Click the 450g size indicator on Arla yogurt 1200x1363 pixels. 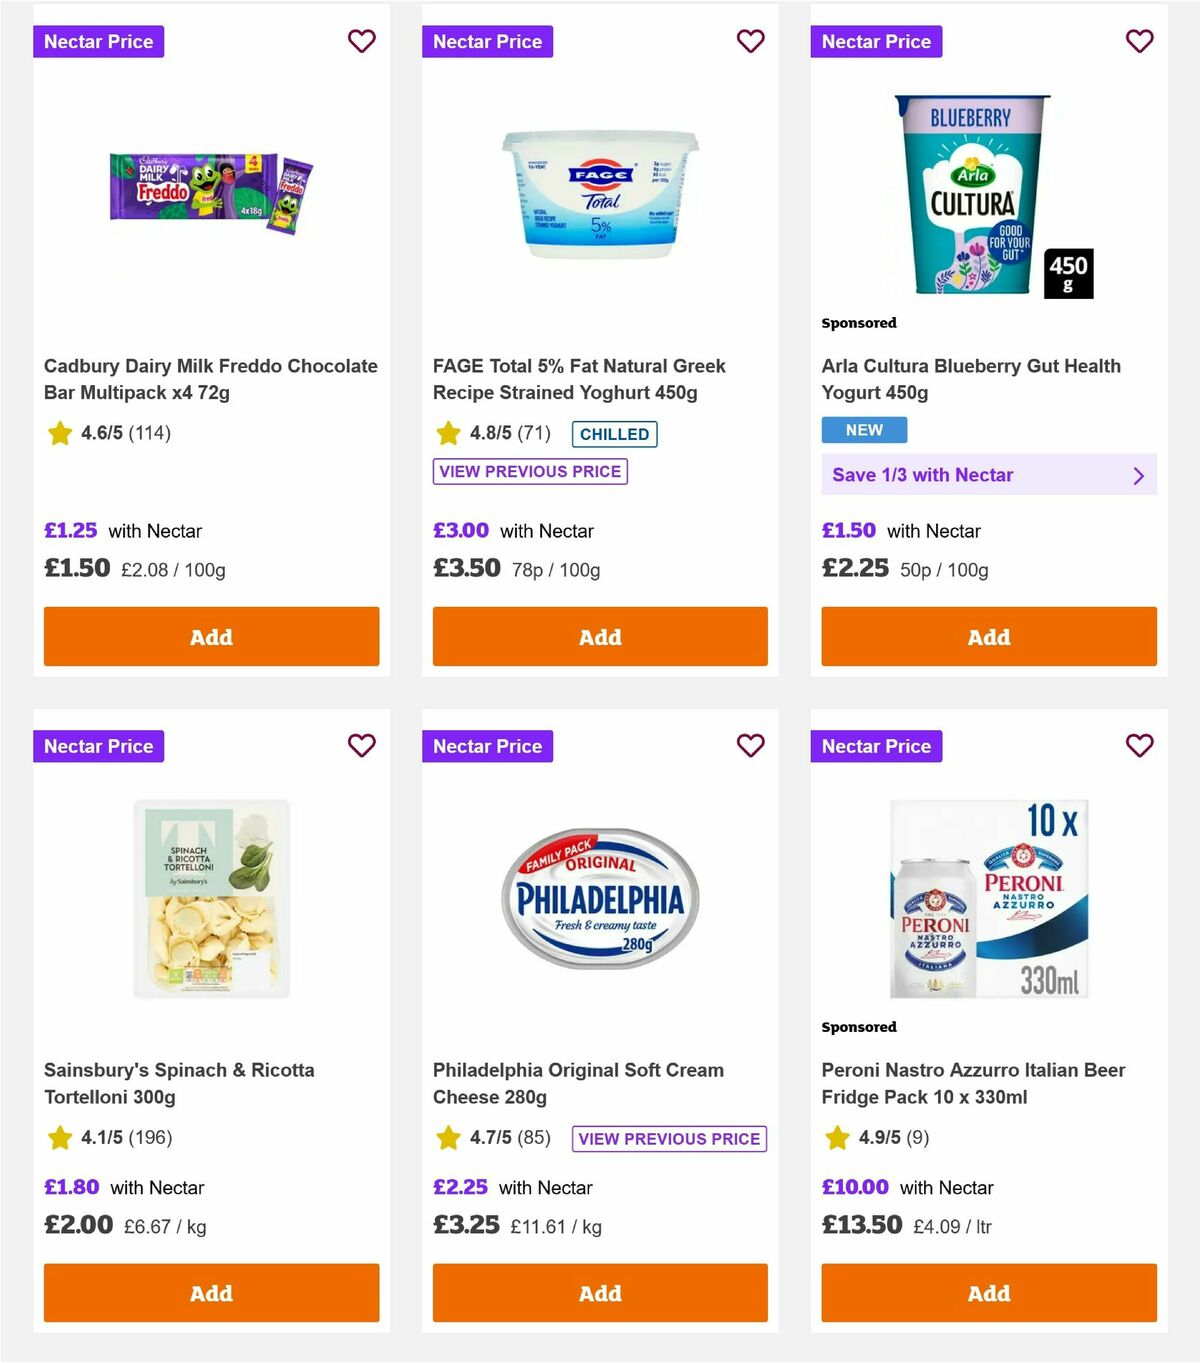[1069, 271]
